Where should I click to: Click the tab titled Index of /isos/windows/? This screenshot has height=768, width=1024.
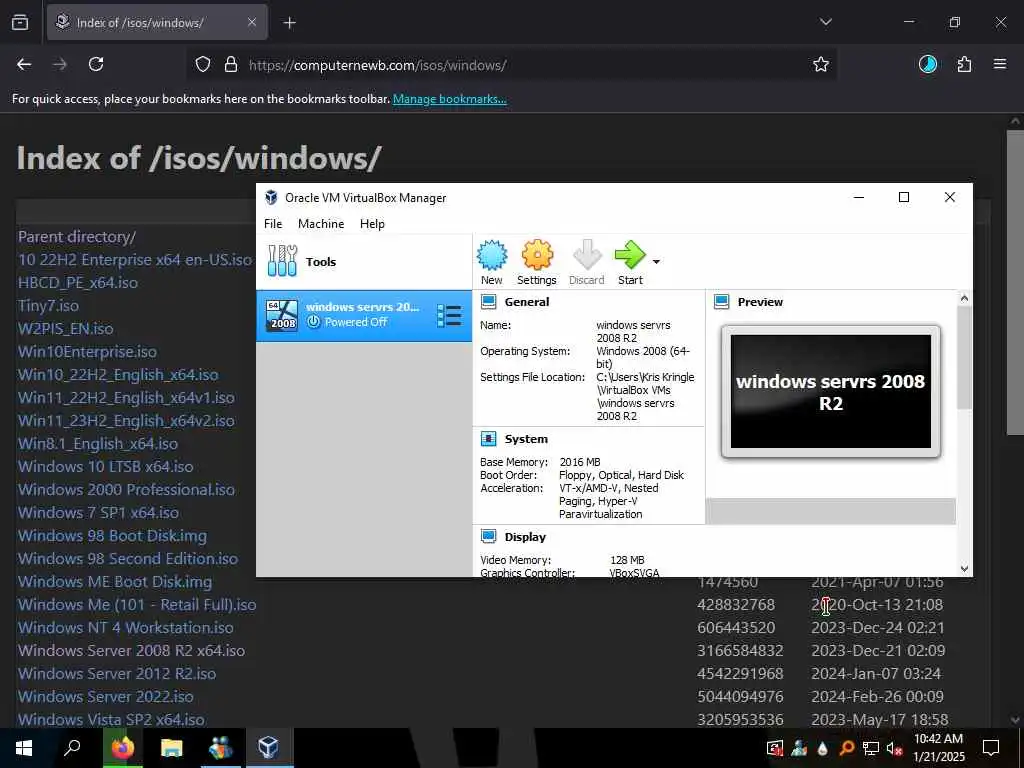point(157,22)
